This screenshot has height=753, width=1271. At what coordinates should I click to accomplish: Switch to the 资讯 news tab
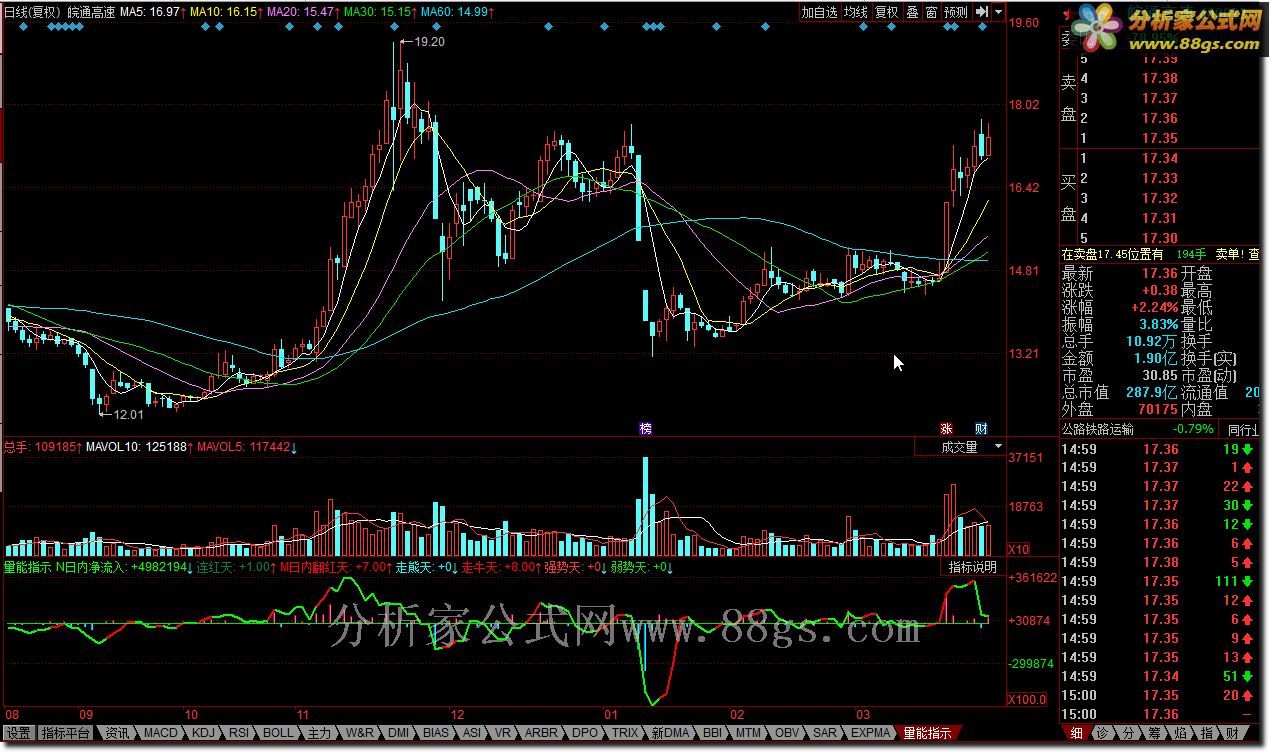pos(117,733)
